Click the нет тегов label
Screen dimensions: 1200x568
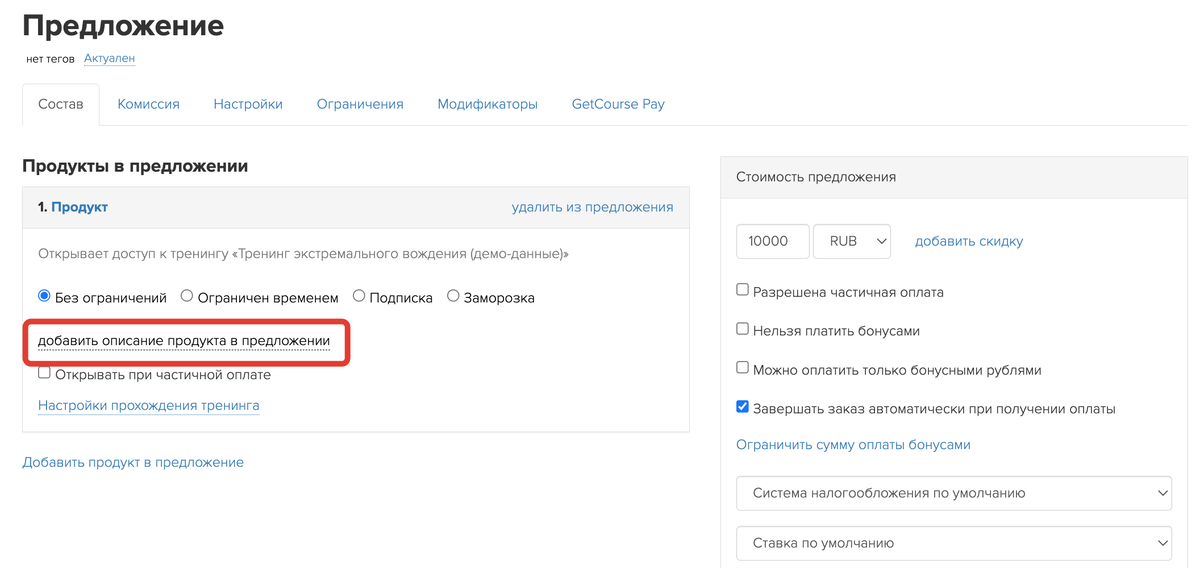click(50, 59)
